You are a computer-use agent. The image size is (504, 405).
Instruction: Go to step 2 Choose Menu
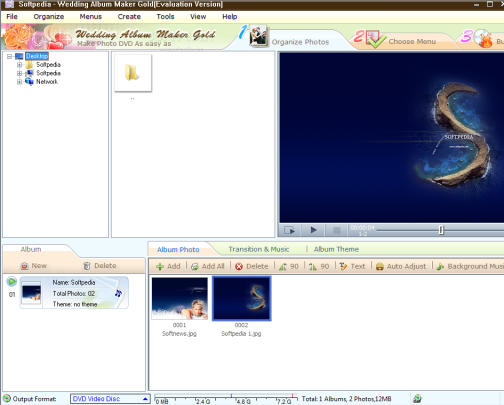412,42
